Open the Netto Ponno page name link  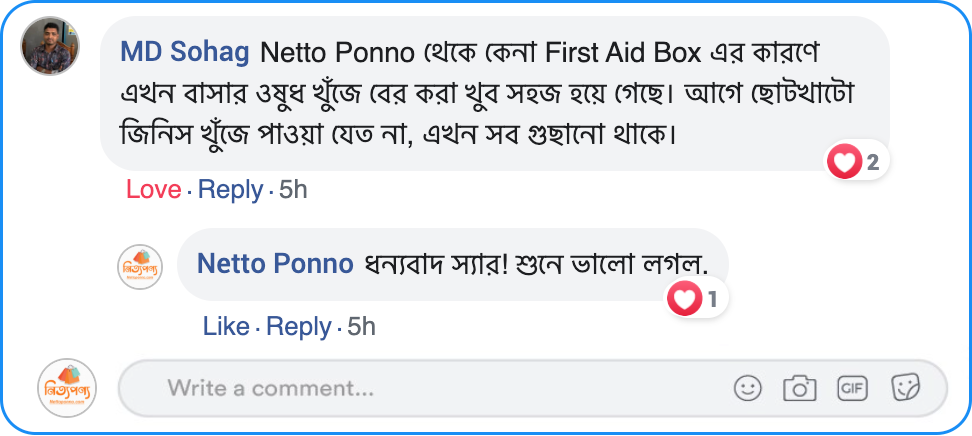click(x=275, y=264)
